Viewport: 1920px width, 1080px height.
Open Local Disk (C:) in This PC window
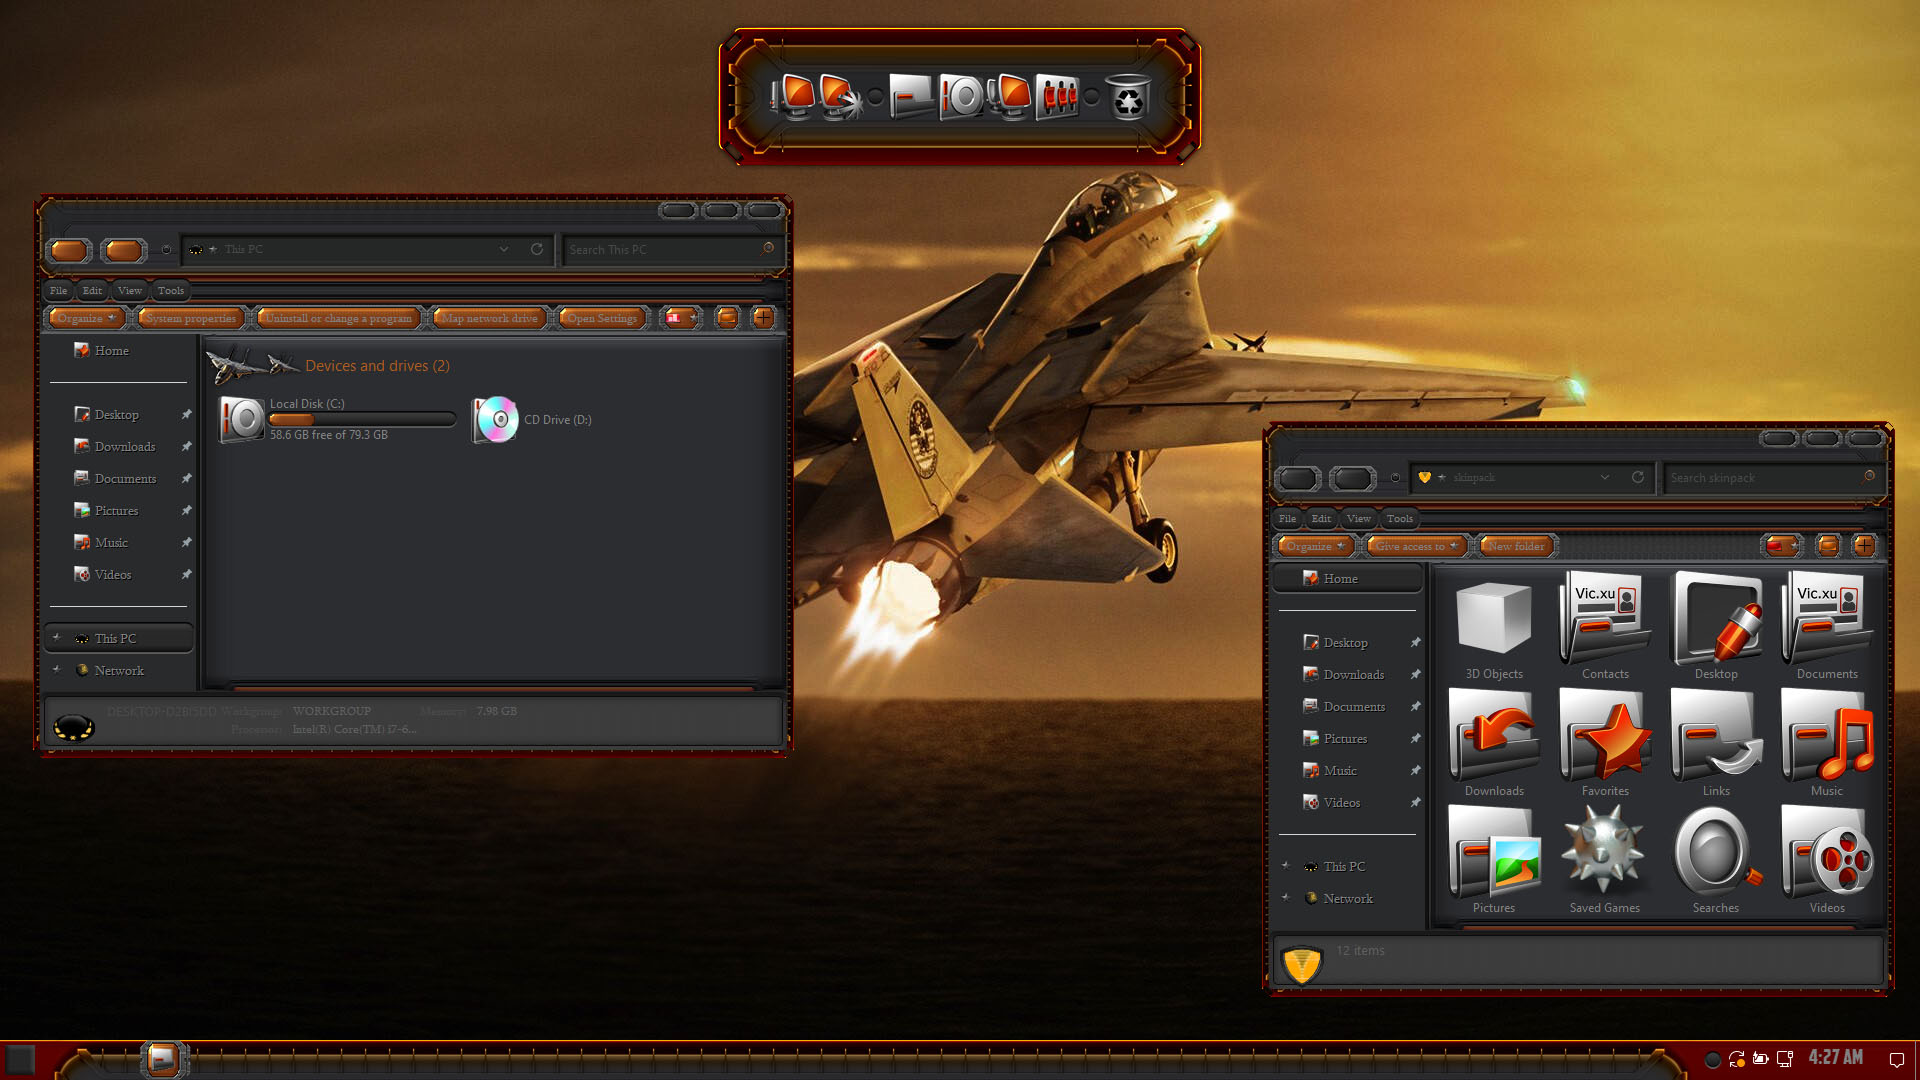(240, 418)
